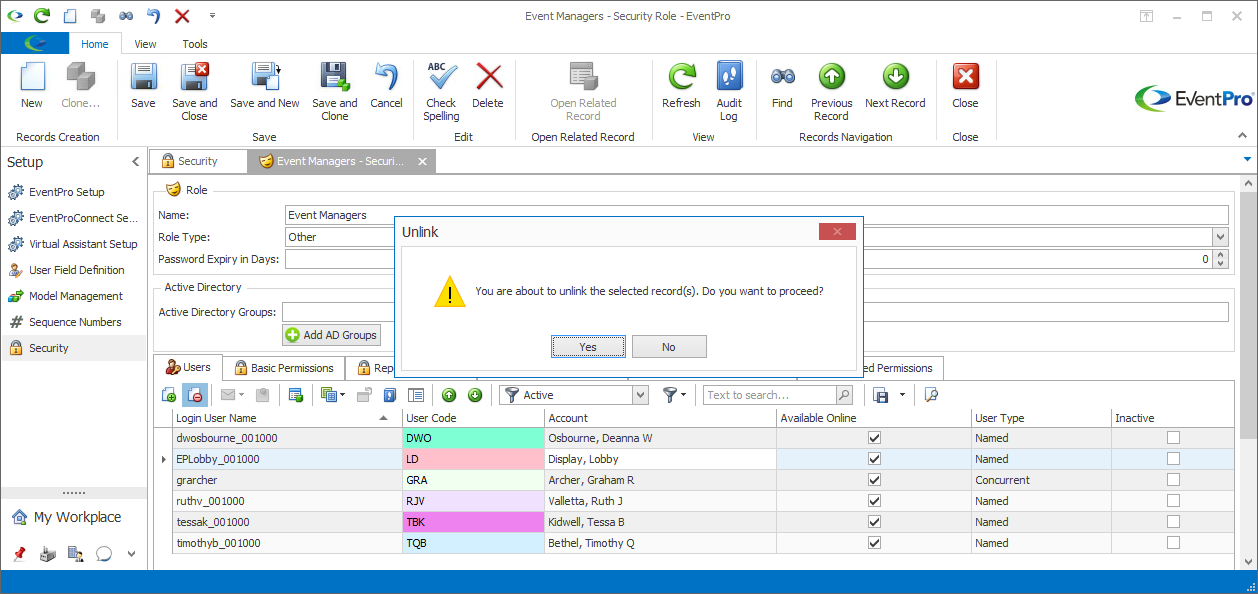Screen dimensions: 1258x594
Task: Click Add AD Groups button
Action: [x=331, y=335]
